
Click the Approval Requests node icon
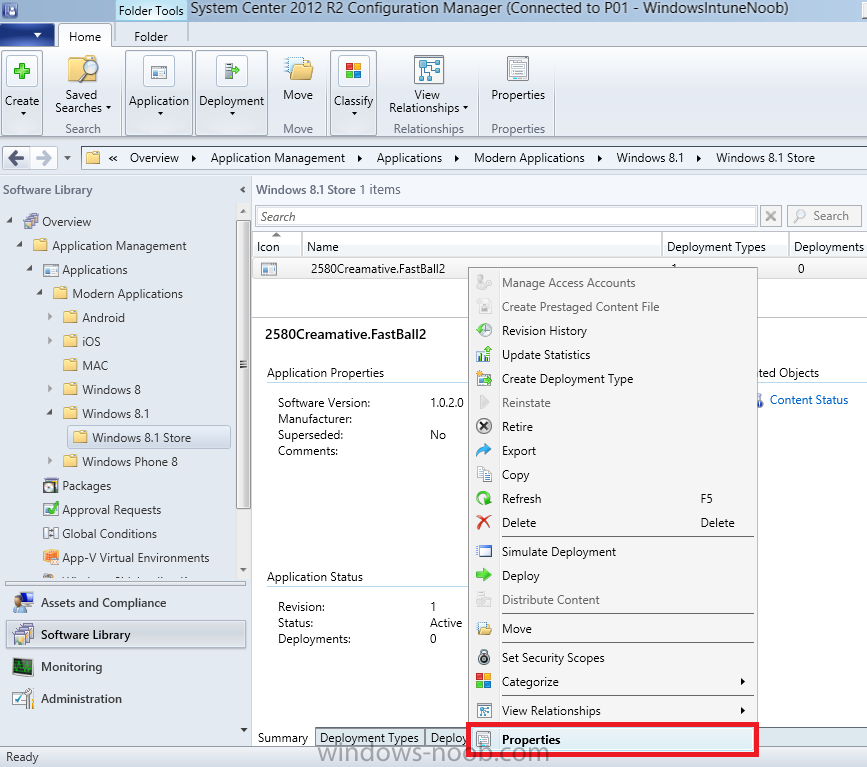(50, 509)
